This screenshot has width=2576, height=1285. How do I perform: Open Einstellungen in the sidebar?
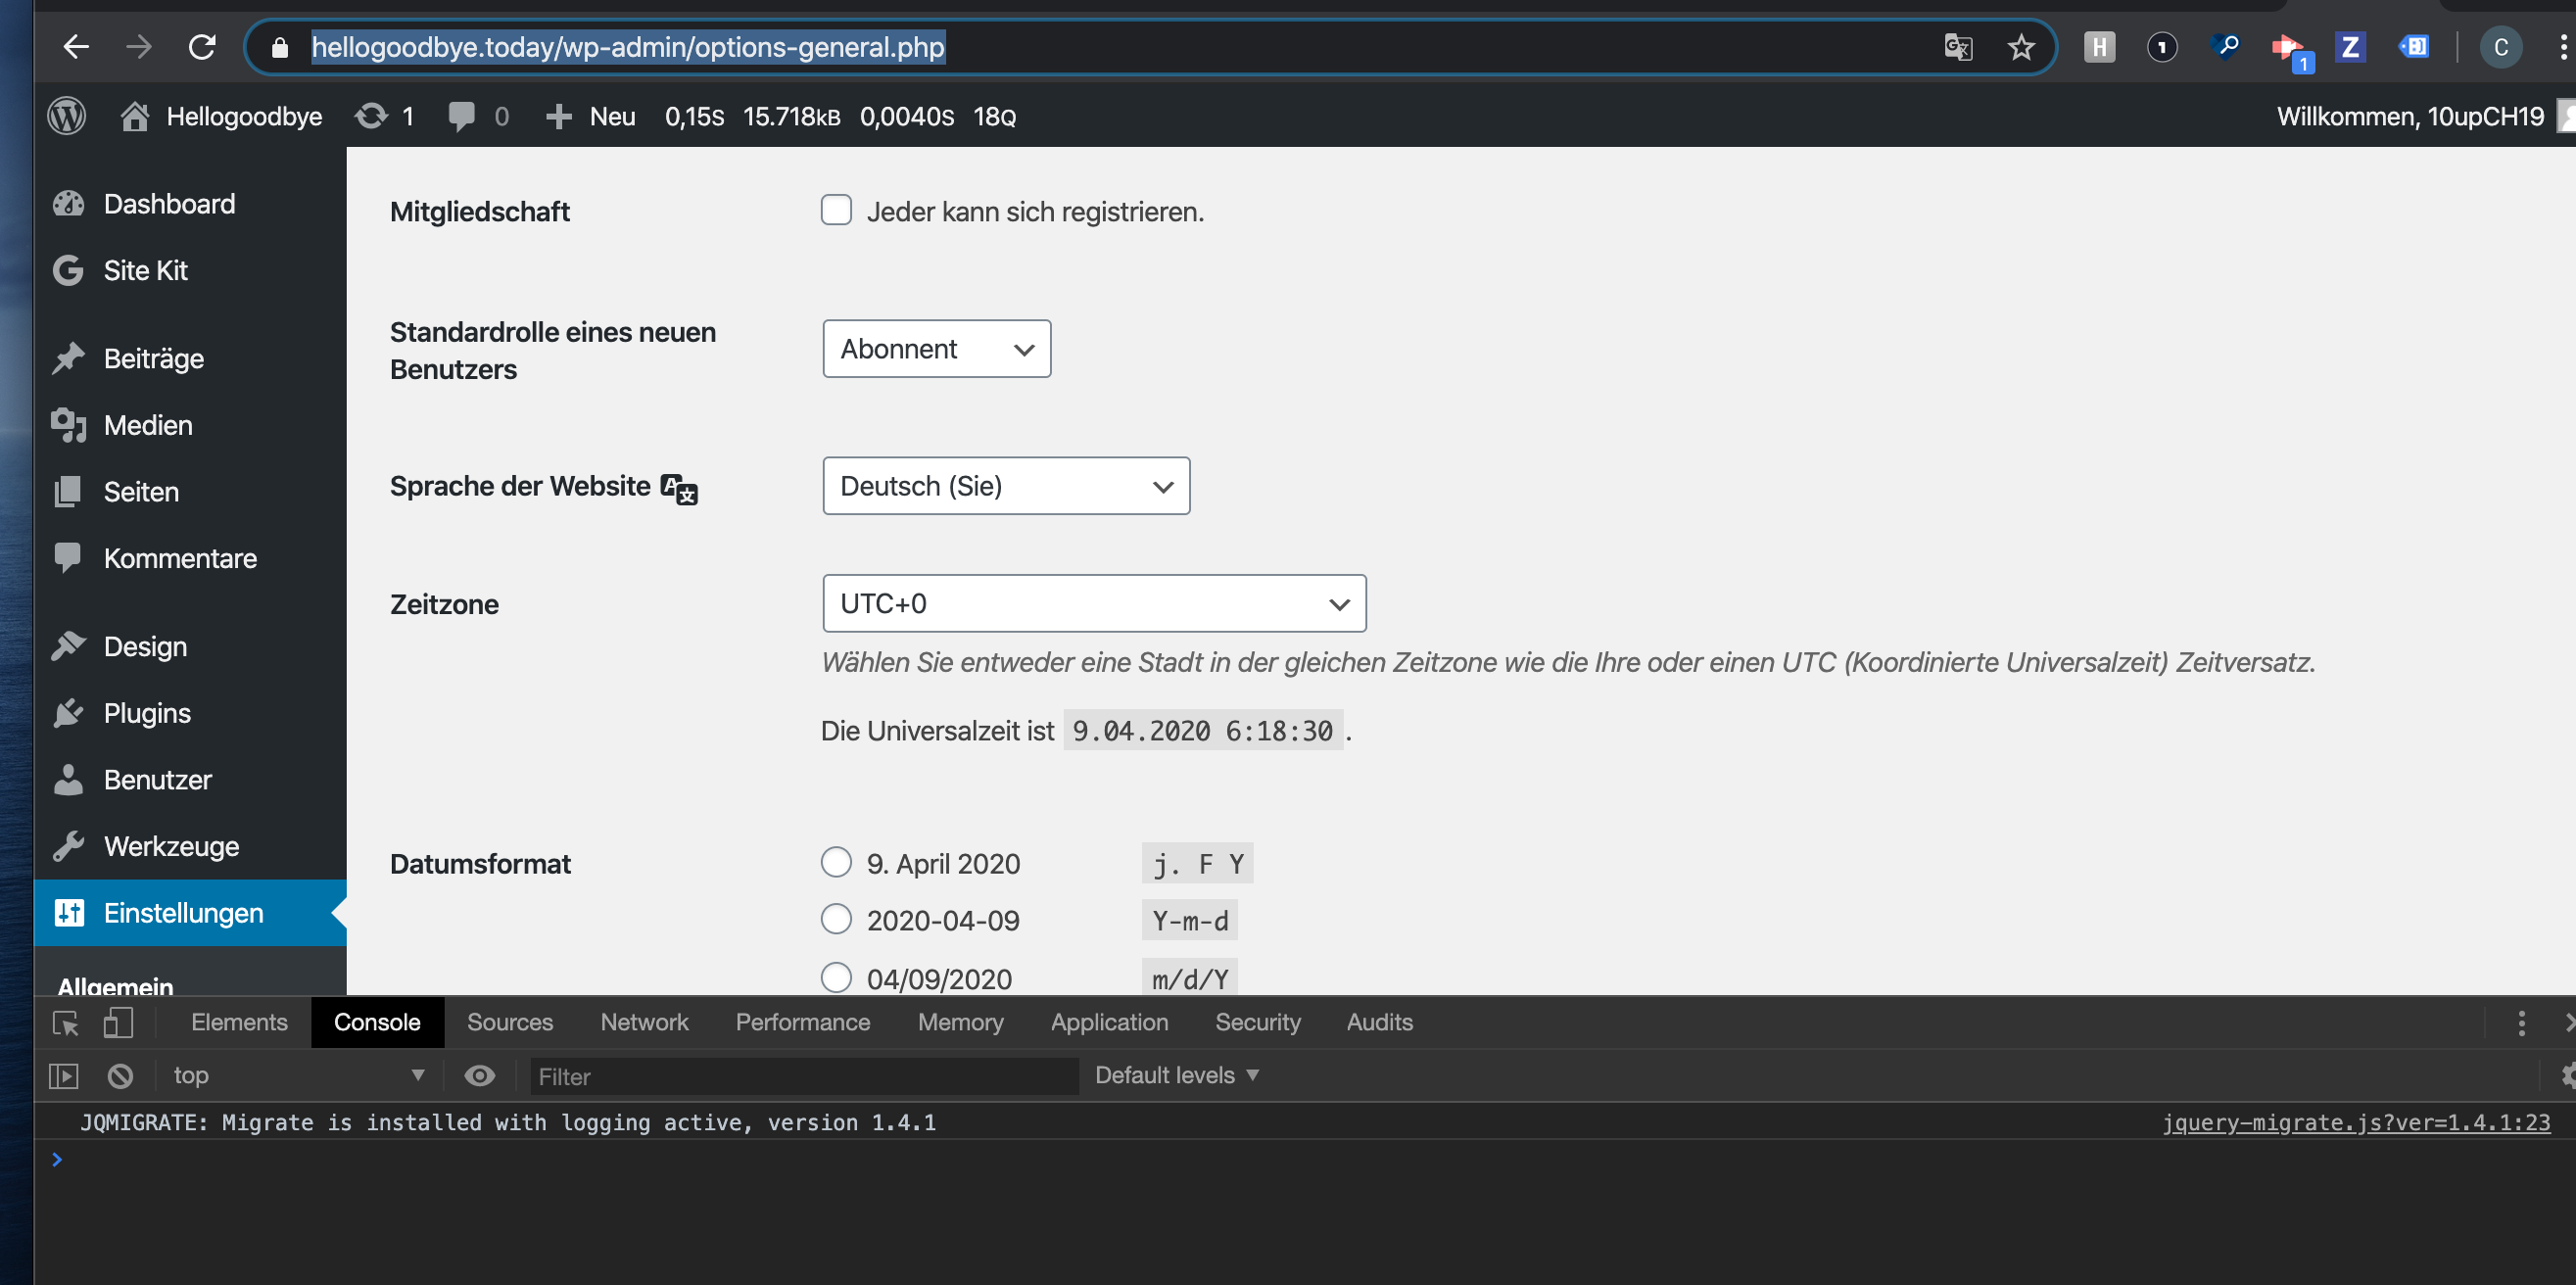(190, 912)
